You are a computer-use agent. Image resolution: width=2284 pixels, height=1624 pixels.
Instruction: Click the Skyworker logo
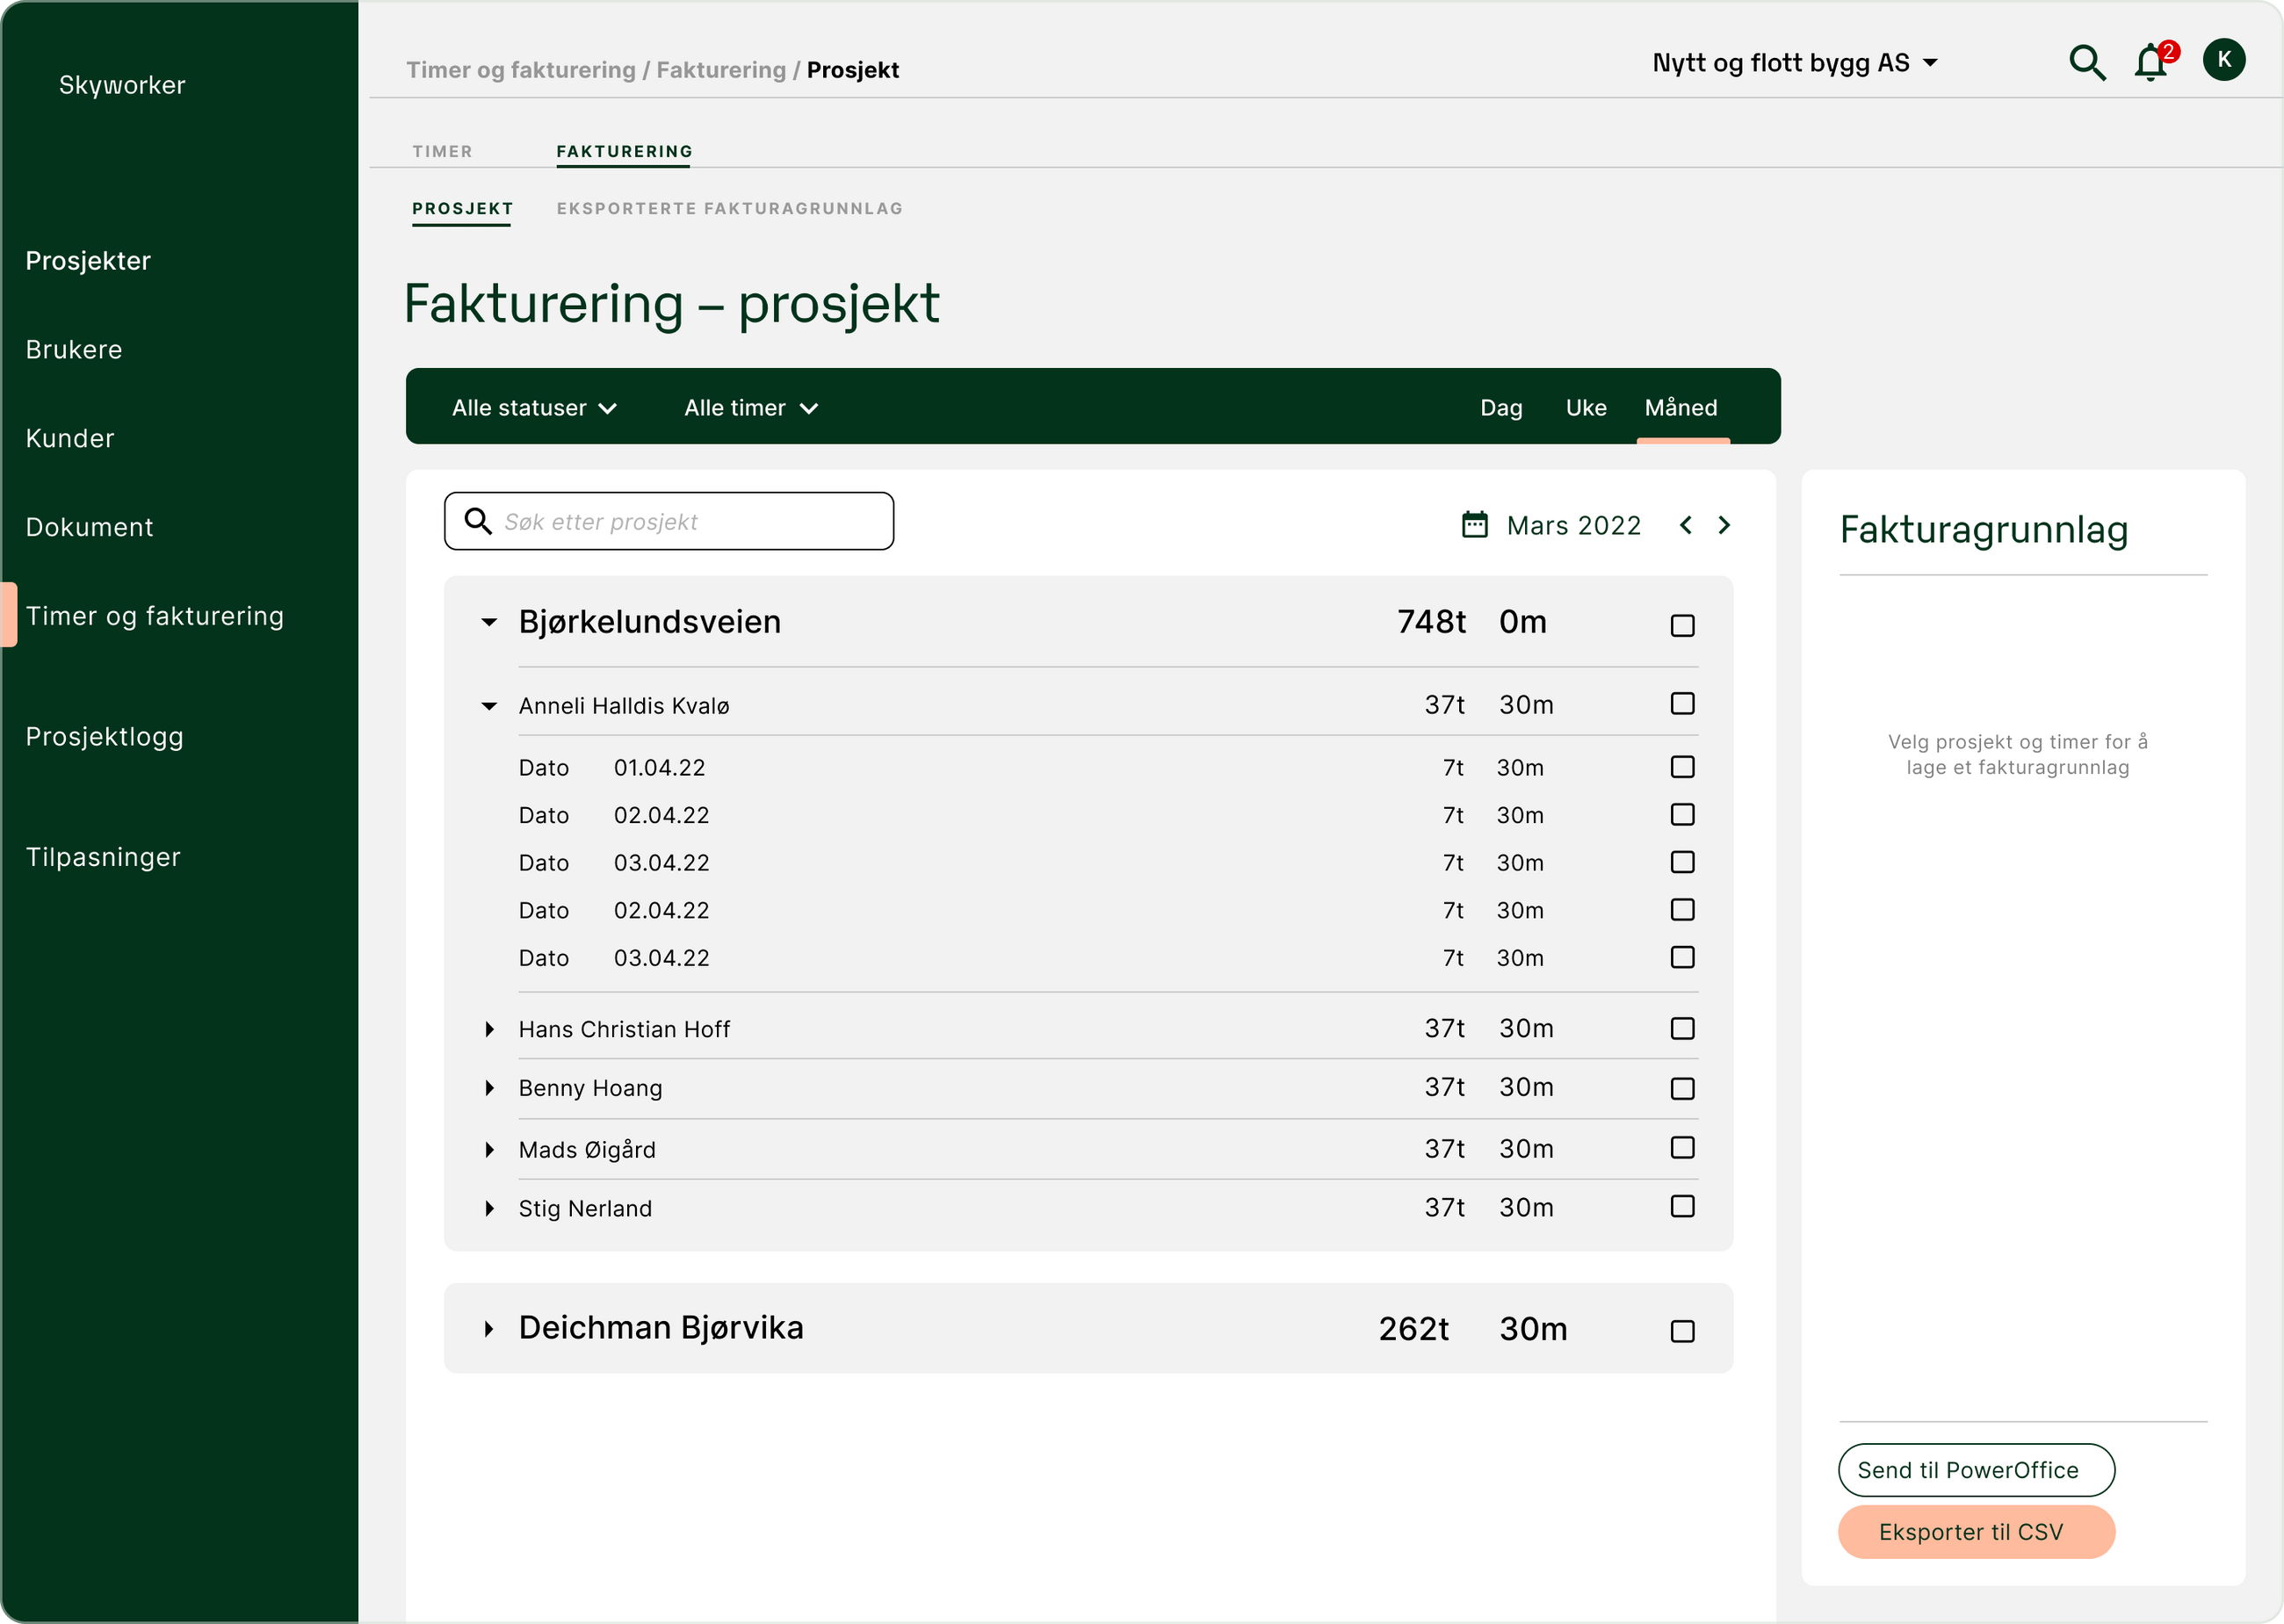[122, 85]
